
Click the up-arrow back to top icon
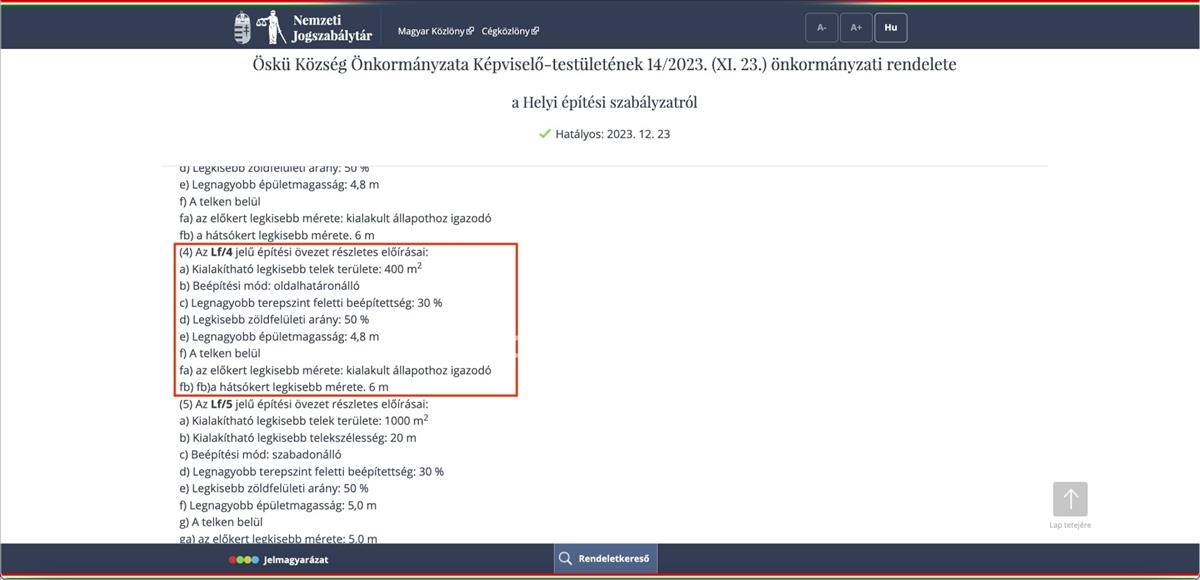pos(1070,499)
